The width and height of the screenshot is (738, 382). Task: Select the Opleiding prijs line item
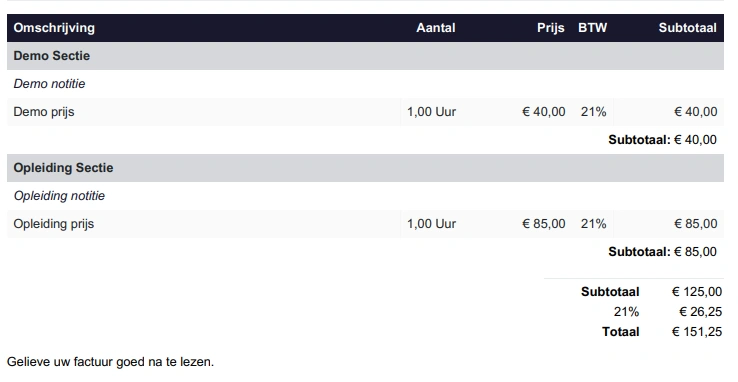(365, 224)
